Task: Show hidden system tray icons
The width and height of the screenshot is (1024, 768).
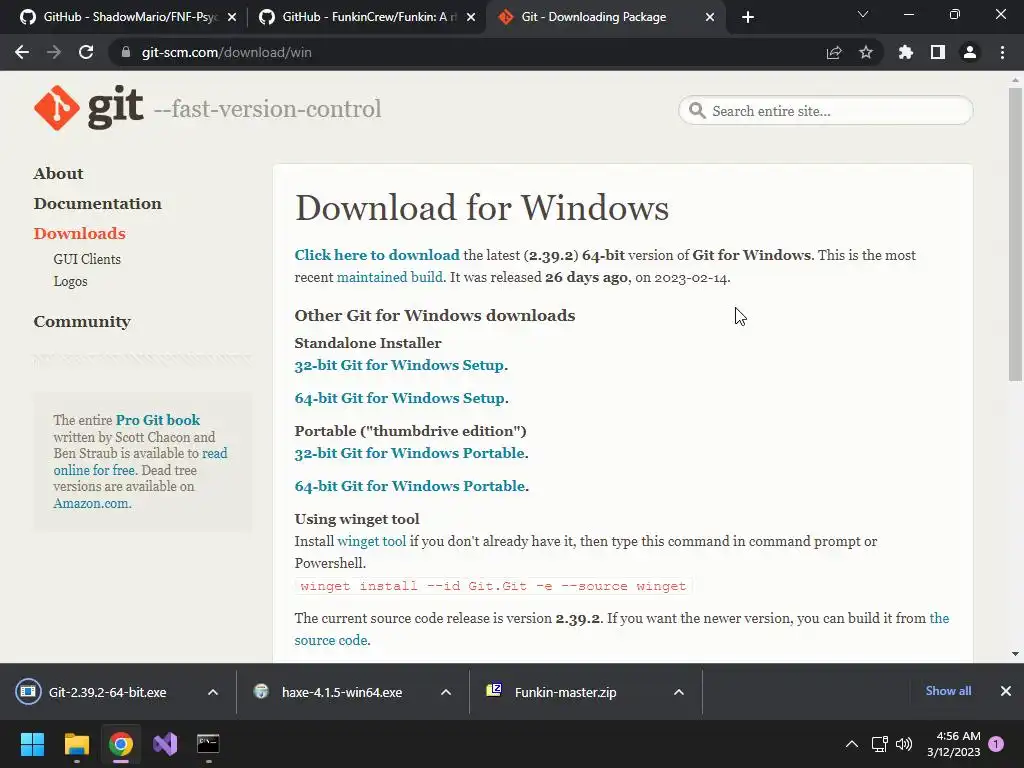Action: pyautogui.click(x=852, y=744)
